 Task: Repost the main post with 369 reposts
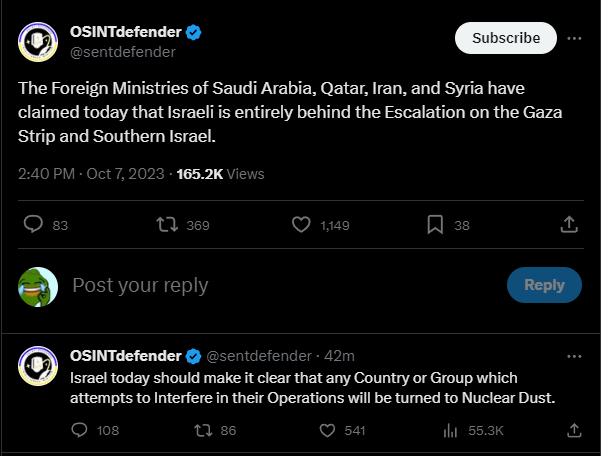tap(168, 225)
